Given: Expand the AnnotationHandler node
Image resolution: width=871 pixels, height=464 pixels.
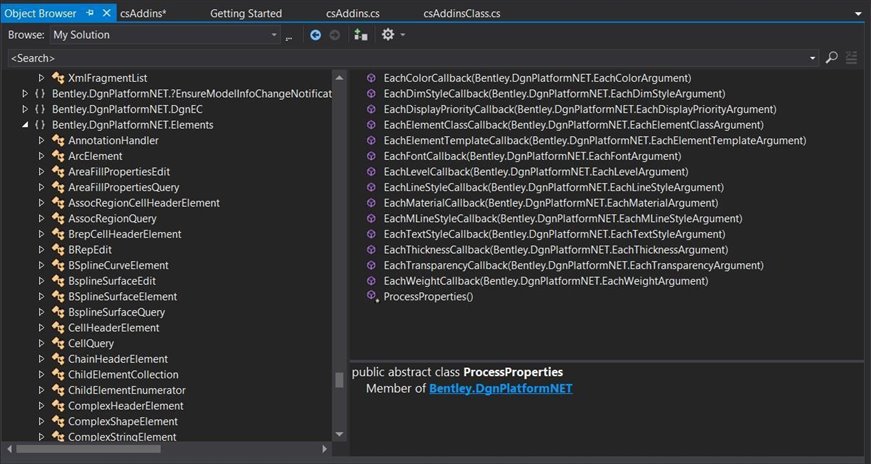Looking at the screenshot, I should tap(41, 140).
